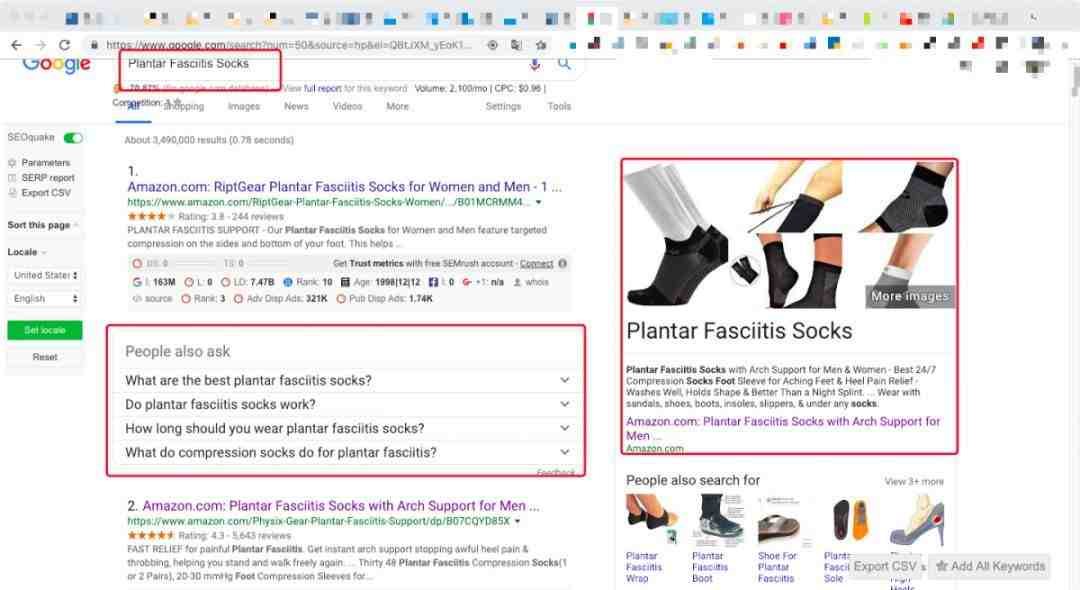
Task: Open the English language dropdown
Action: [45, 299]
